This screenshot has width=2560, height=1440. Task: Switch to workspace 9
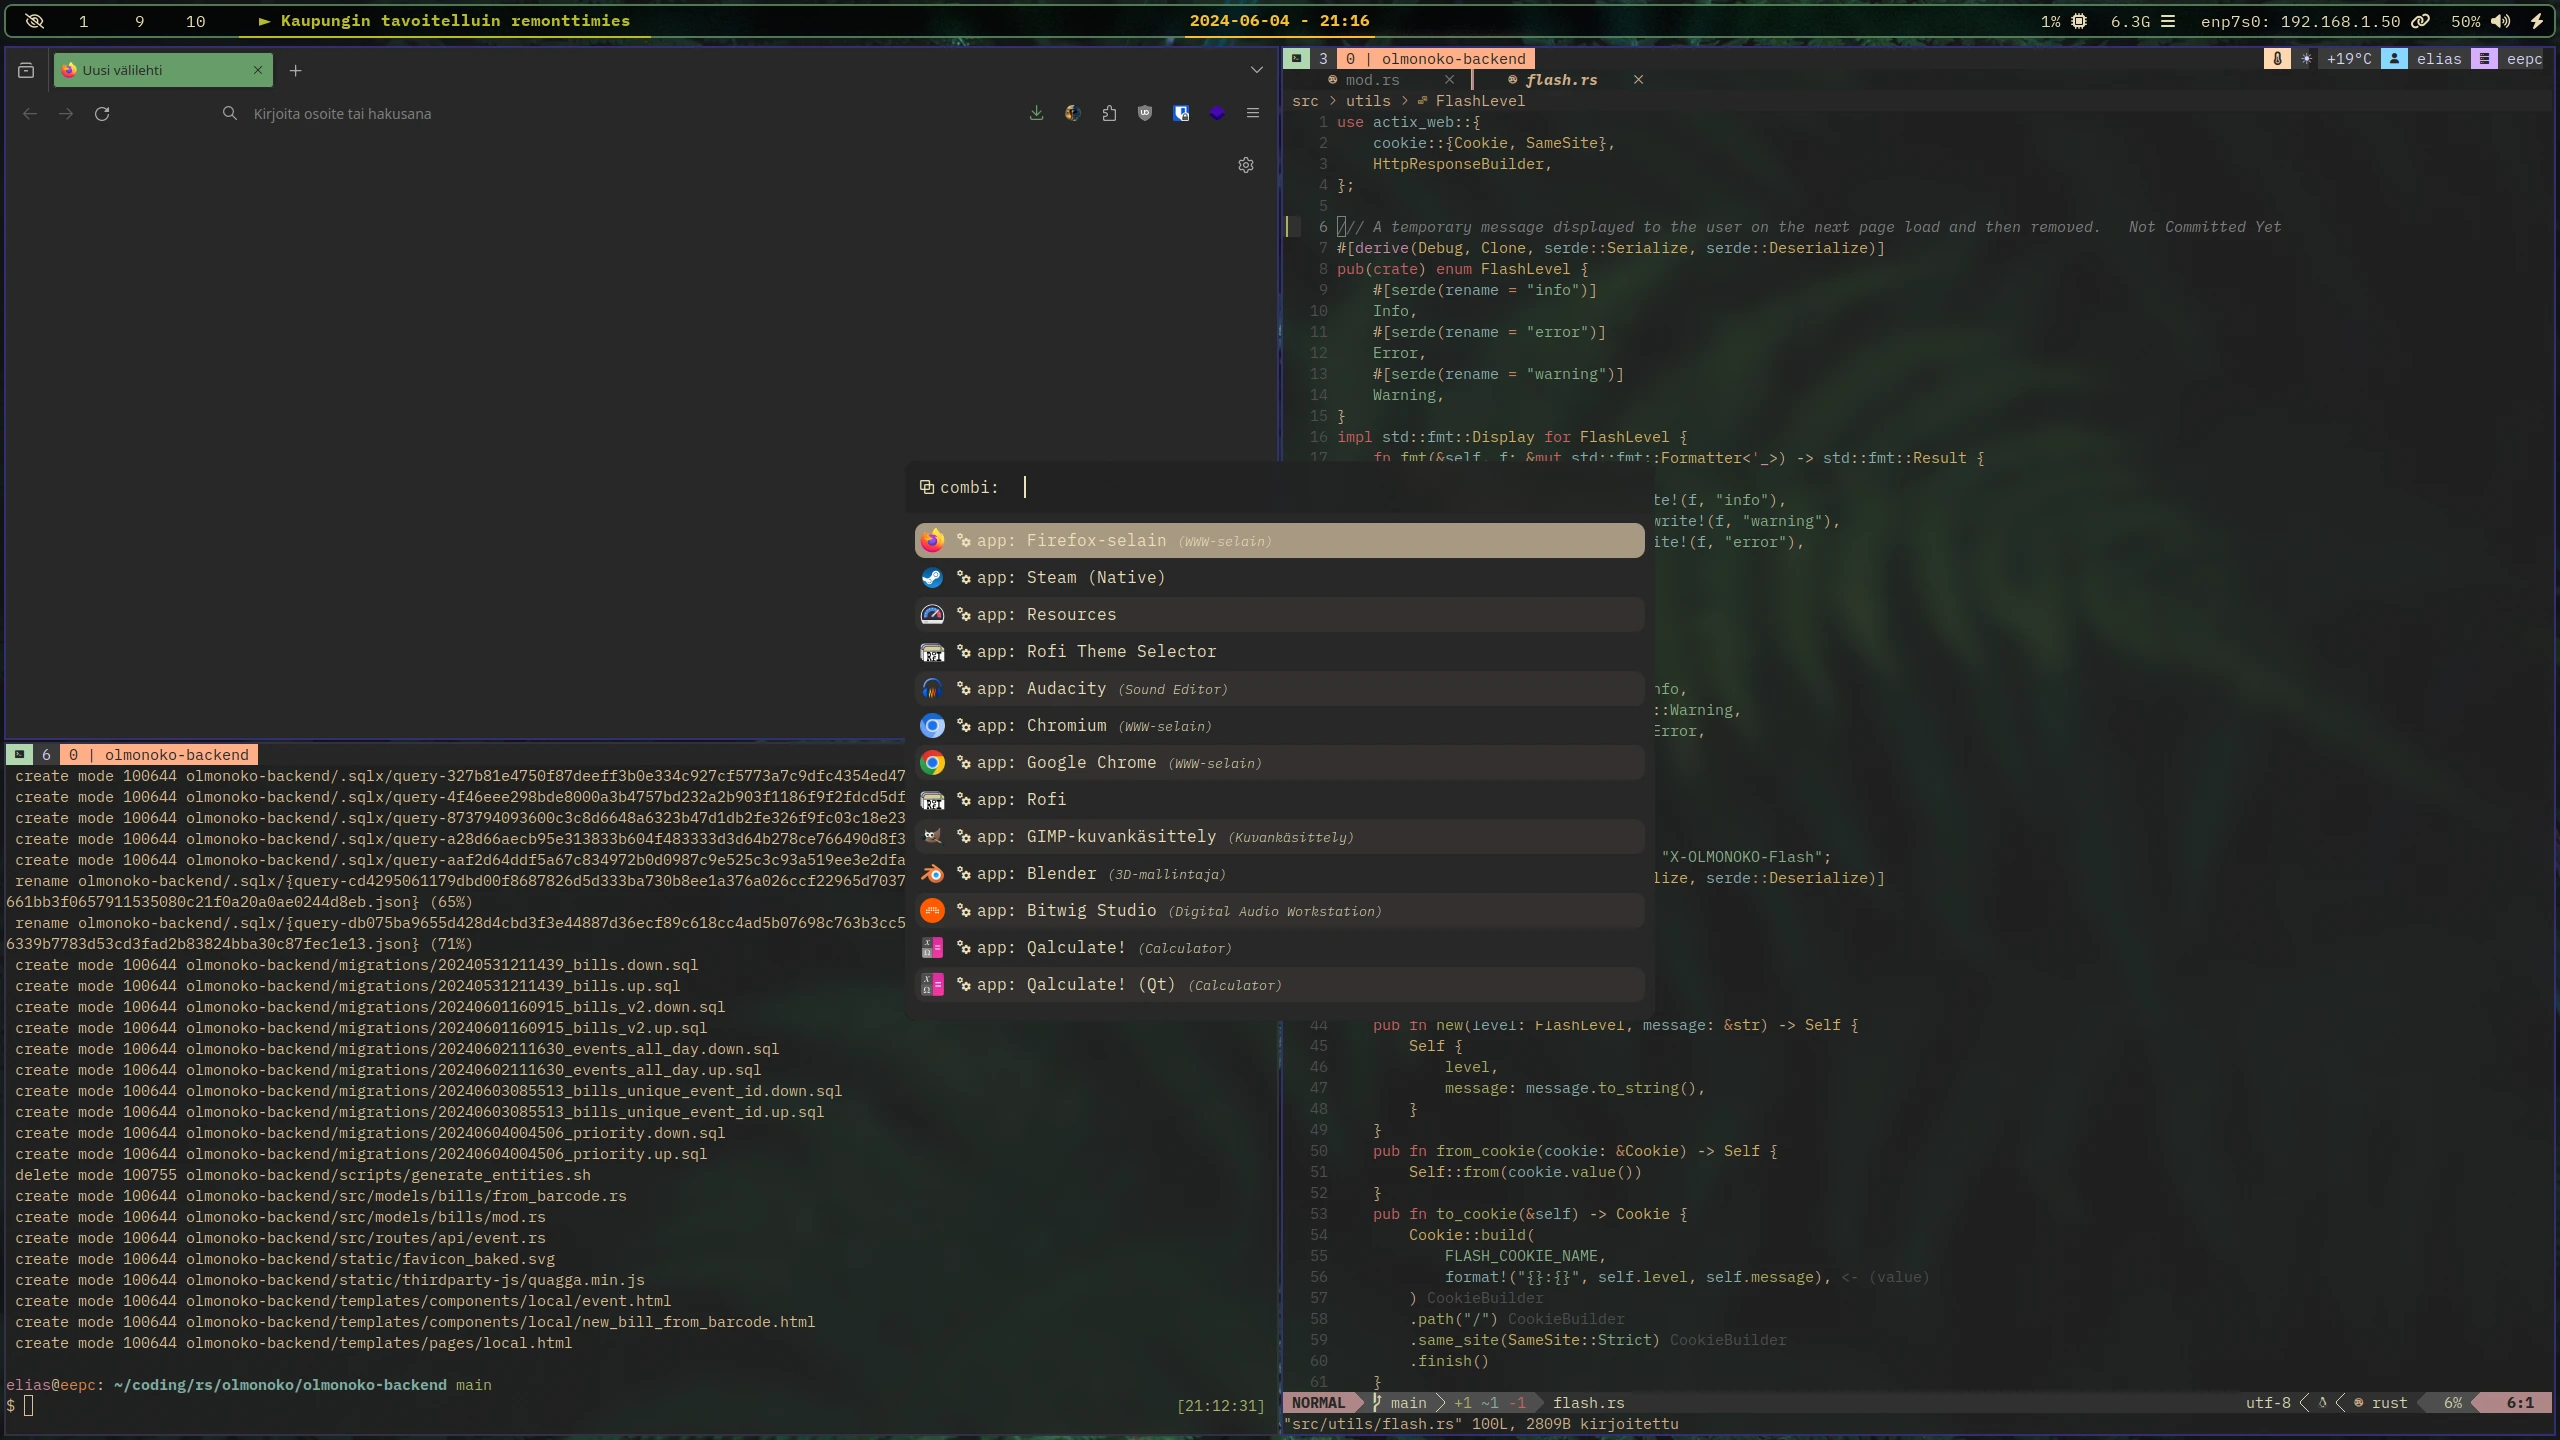pyautogui.click(x=139, y=21)
